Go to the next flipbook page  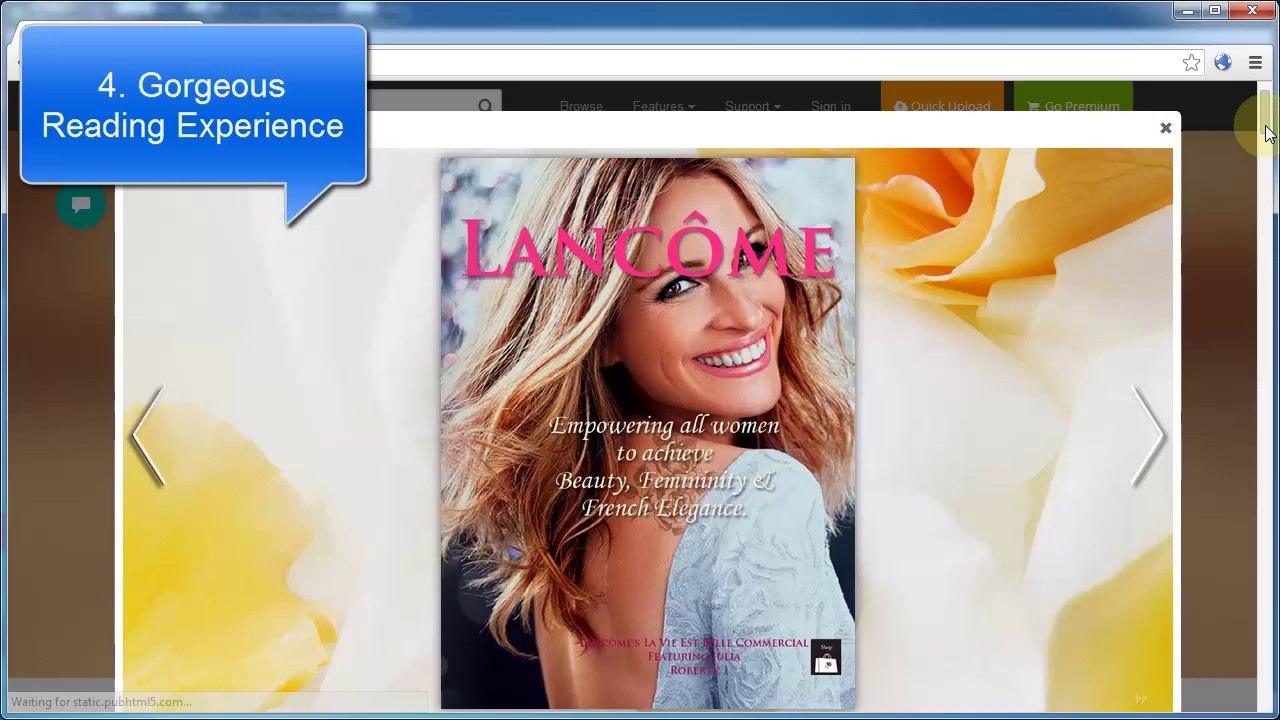pos(1148,436)
